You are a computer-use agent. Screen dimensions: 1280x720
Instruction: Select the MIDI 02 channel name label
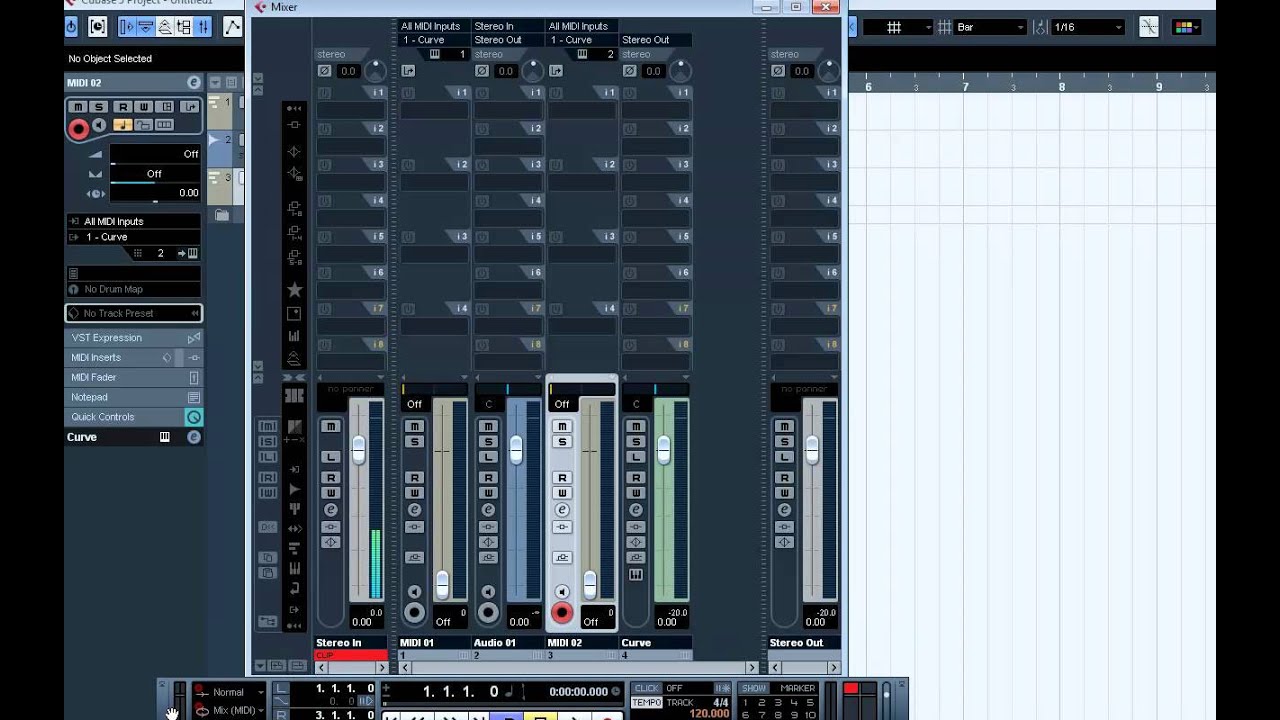coord(582,643)
